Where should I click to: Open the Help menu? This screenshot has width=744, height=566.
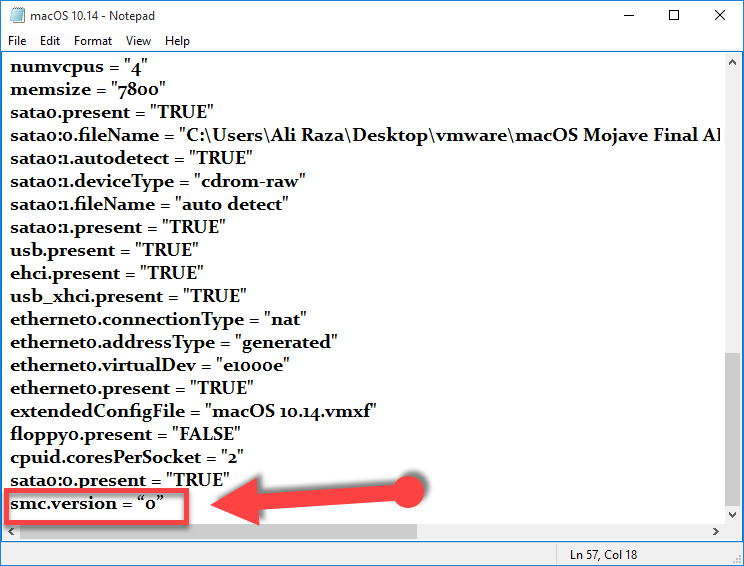click(177, 41)
